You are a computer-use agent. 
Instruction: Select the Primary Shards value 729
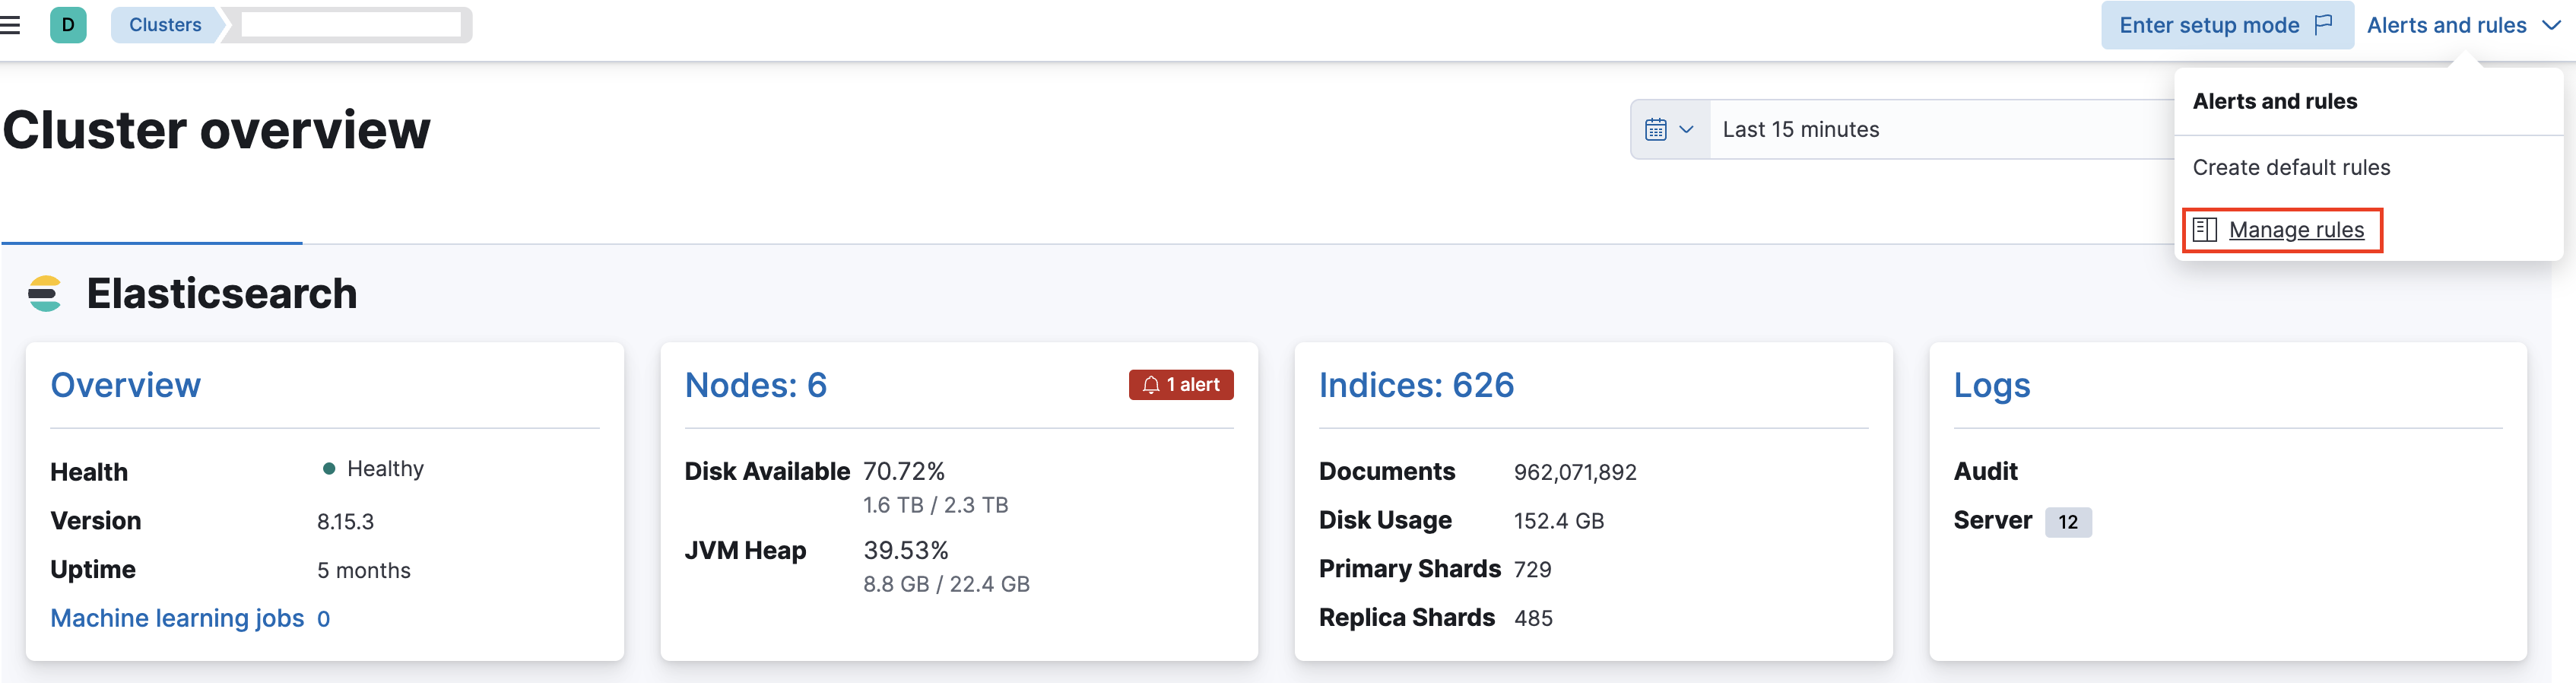(1533, 570)
